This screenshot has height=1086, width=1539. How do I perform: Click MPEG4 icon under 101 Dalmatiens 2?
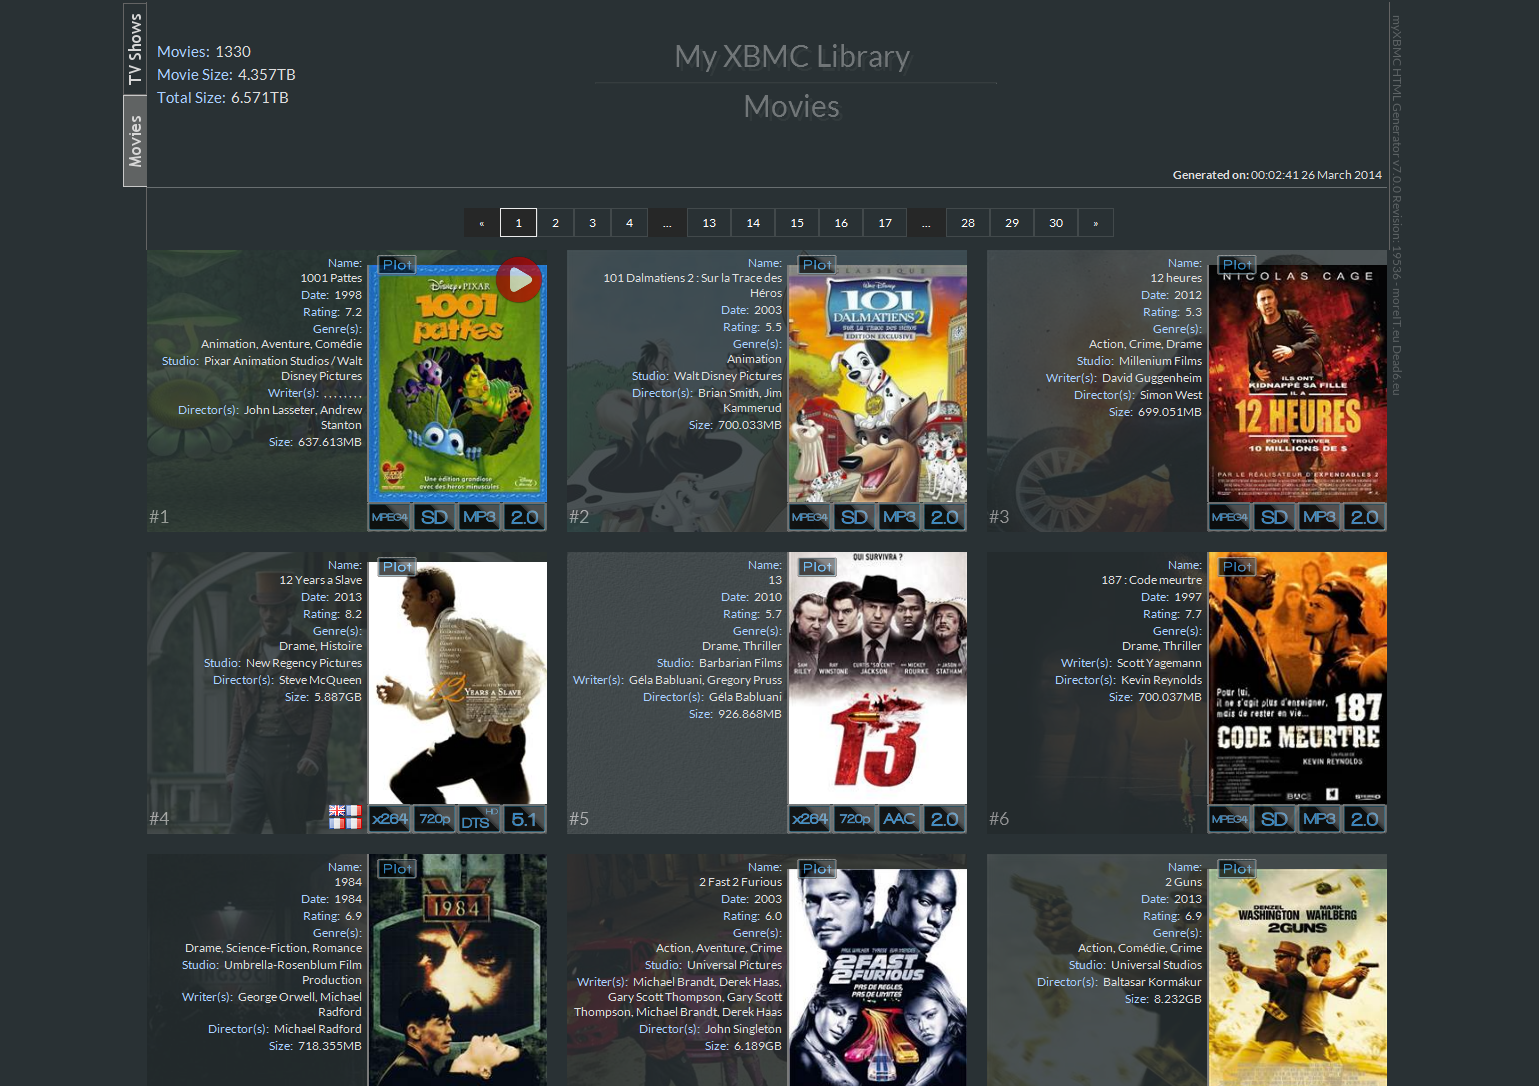(810, 517)
